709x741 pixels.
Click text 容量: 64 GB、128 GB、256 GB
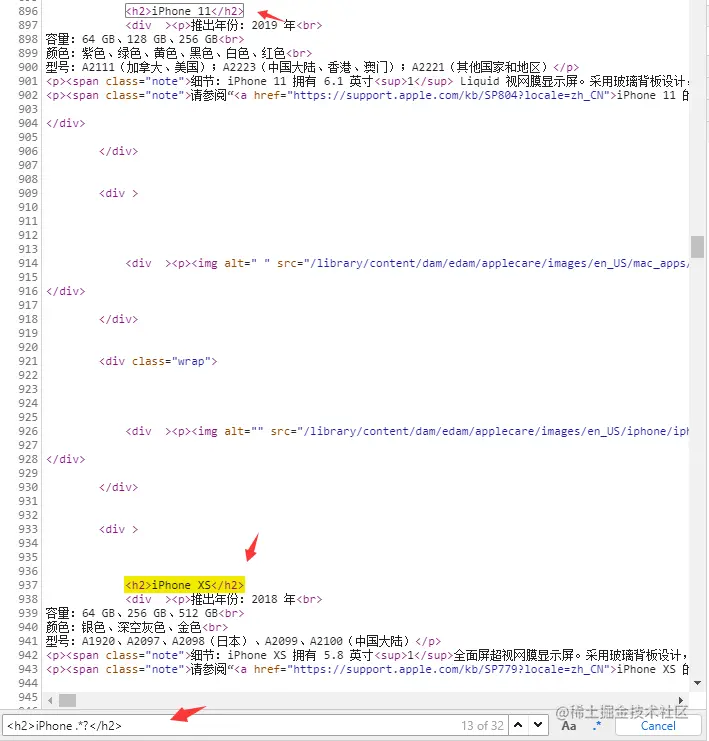(x=131, y=39)
